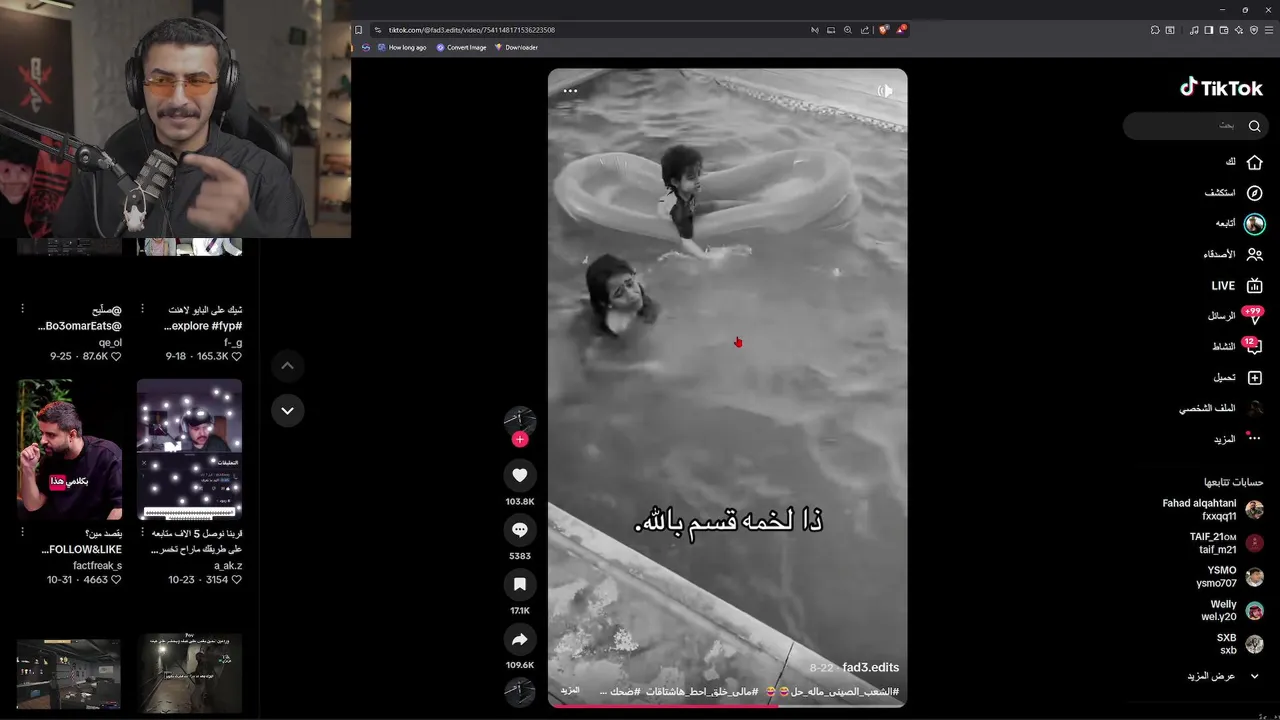Image resolution: width=1280 pixels, height=720 pixels.
Task: Open Messages with the 99+ badge
Action: coord(1235,316)
